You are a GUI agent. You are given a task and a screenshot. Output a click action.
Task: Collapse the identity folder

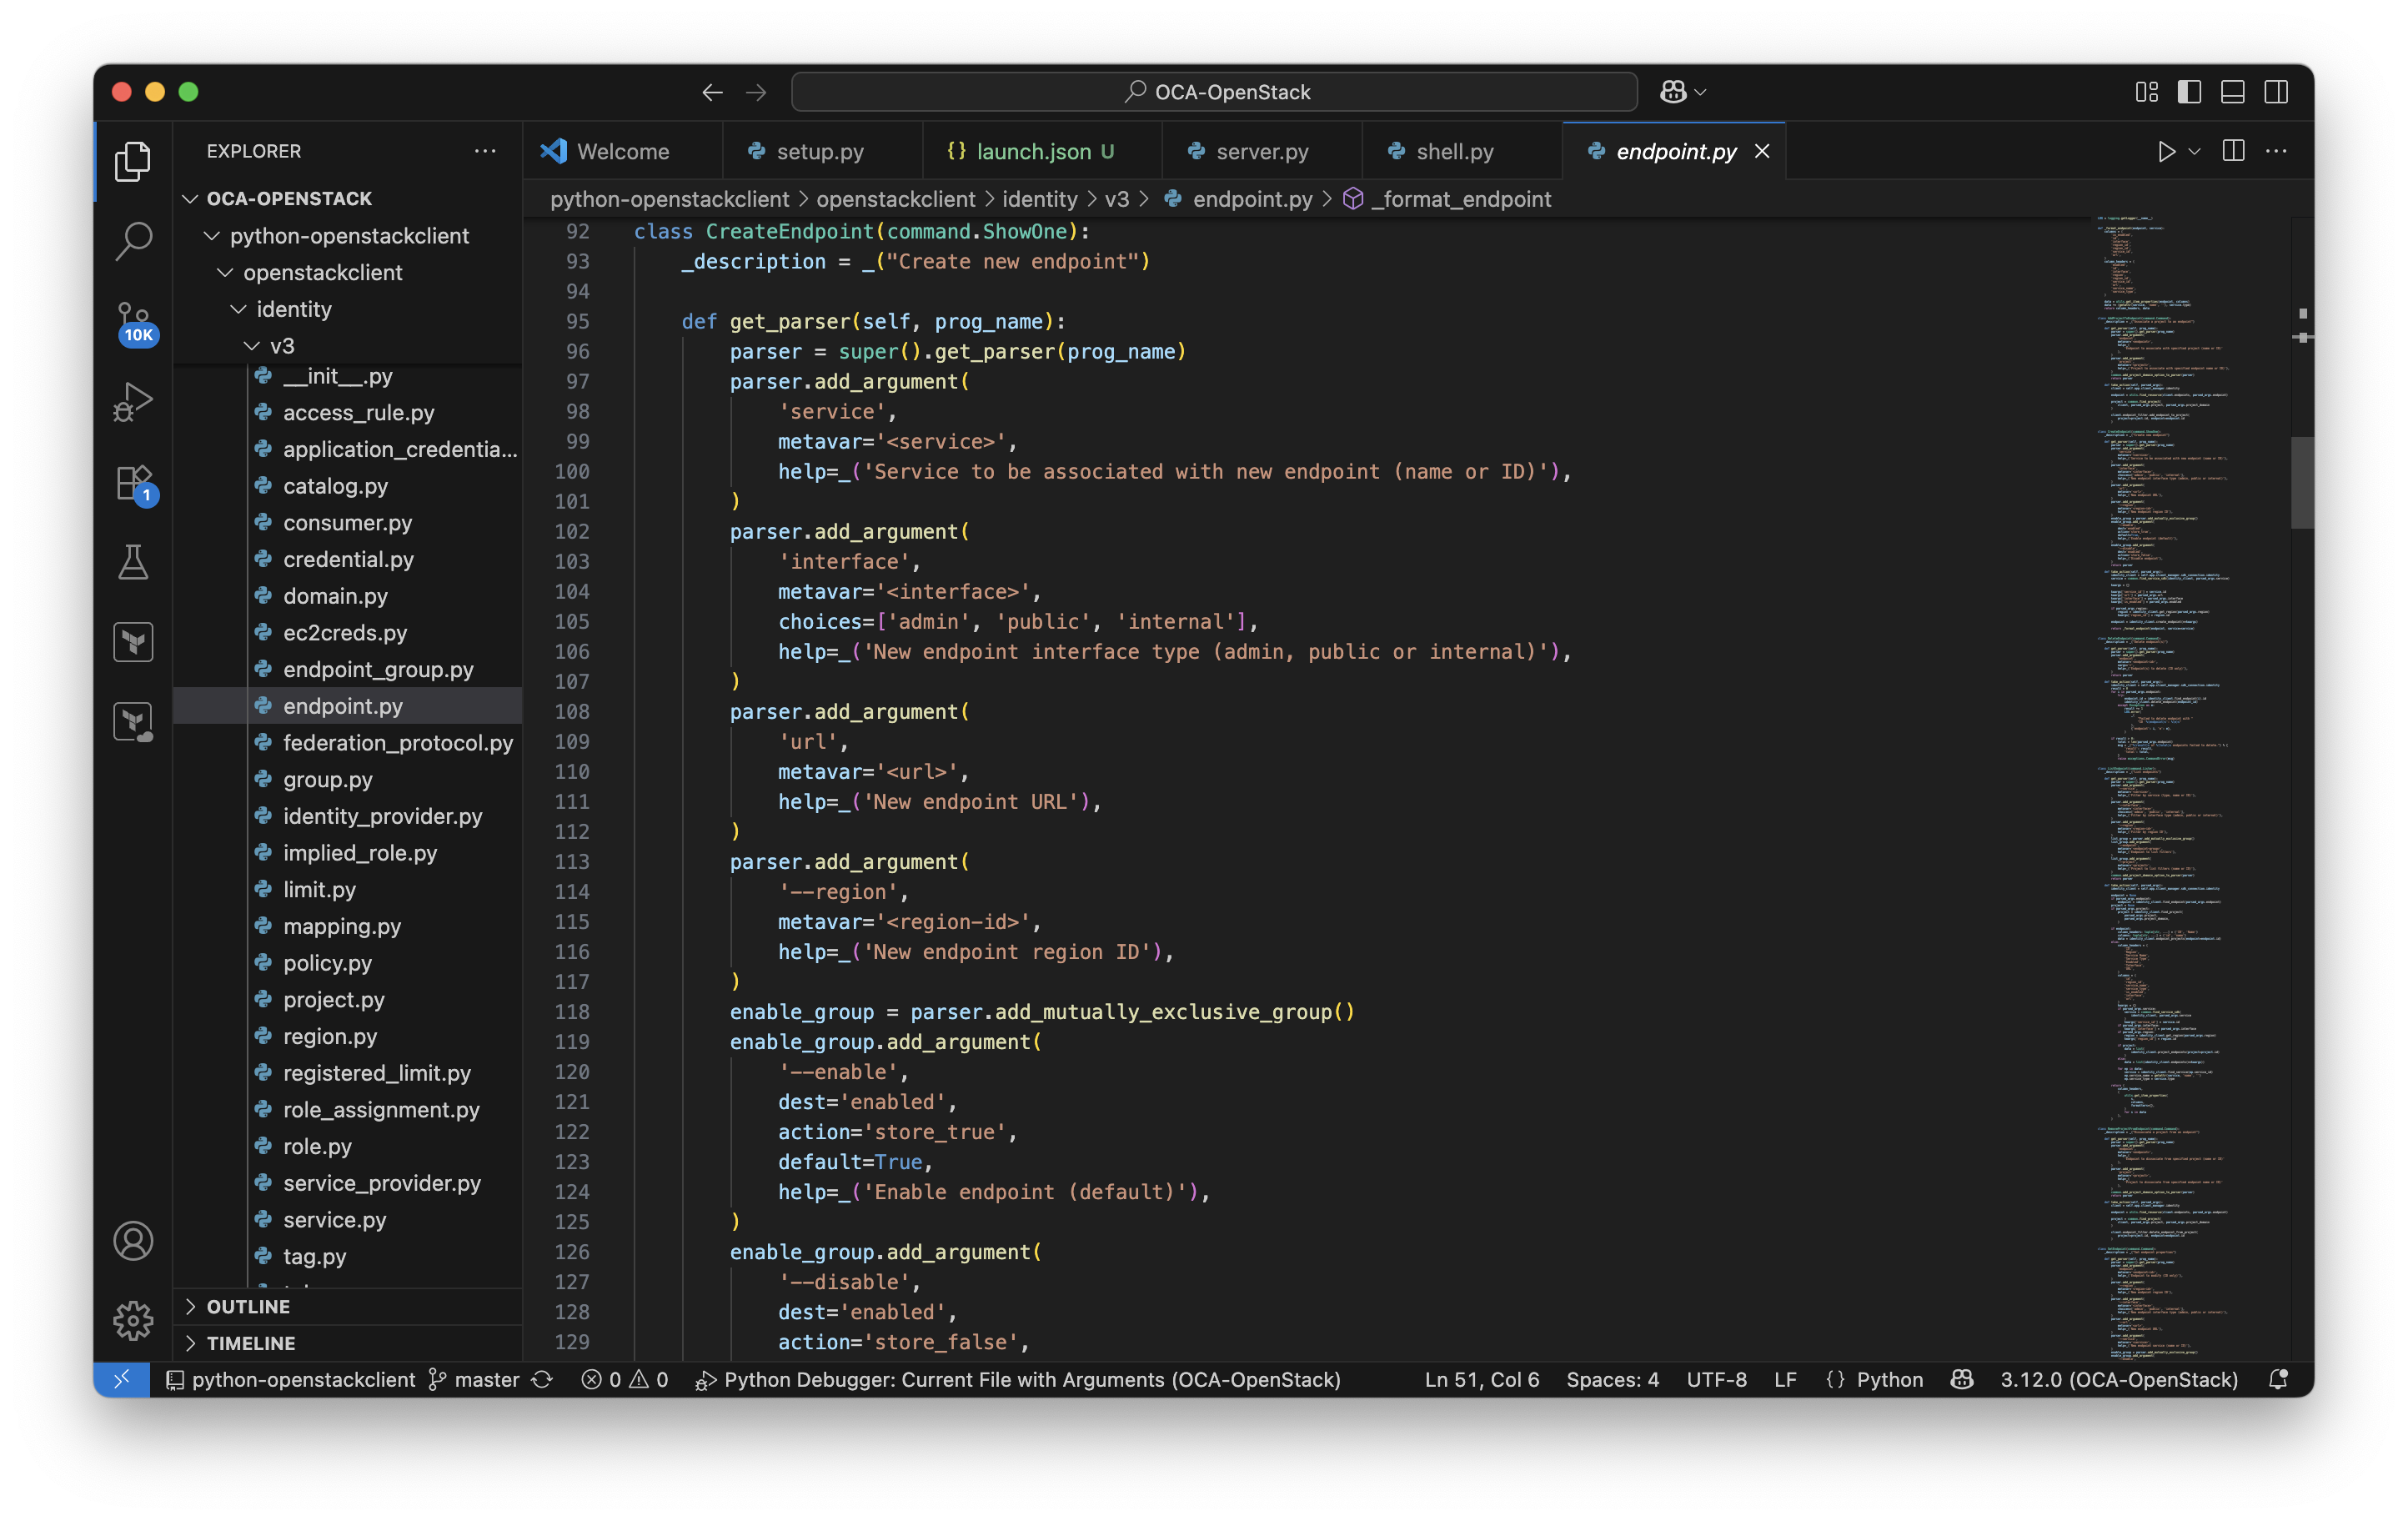coord(292,309)
